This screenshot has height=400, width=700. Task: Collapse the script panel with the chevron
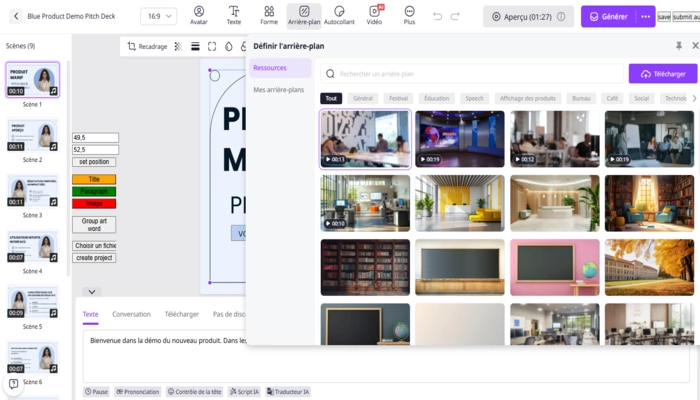click(92, 292)
